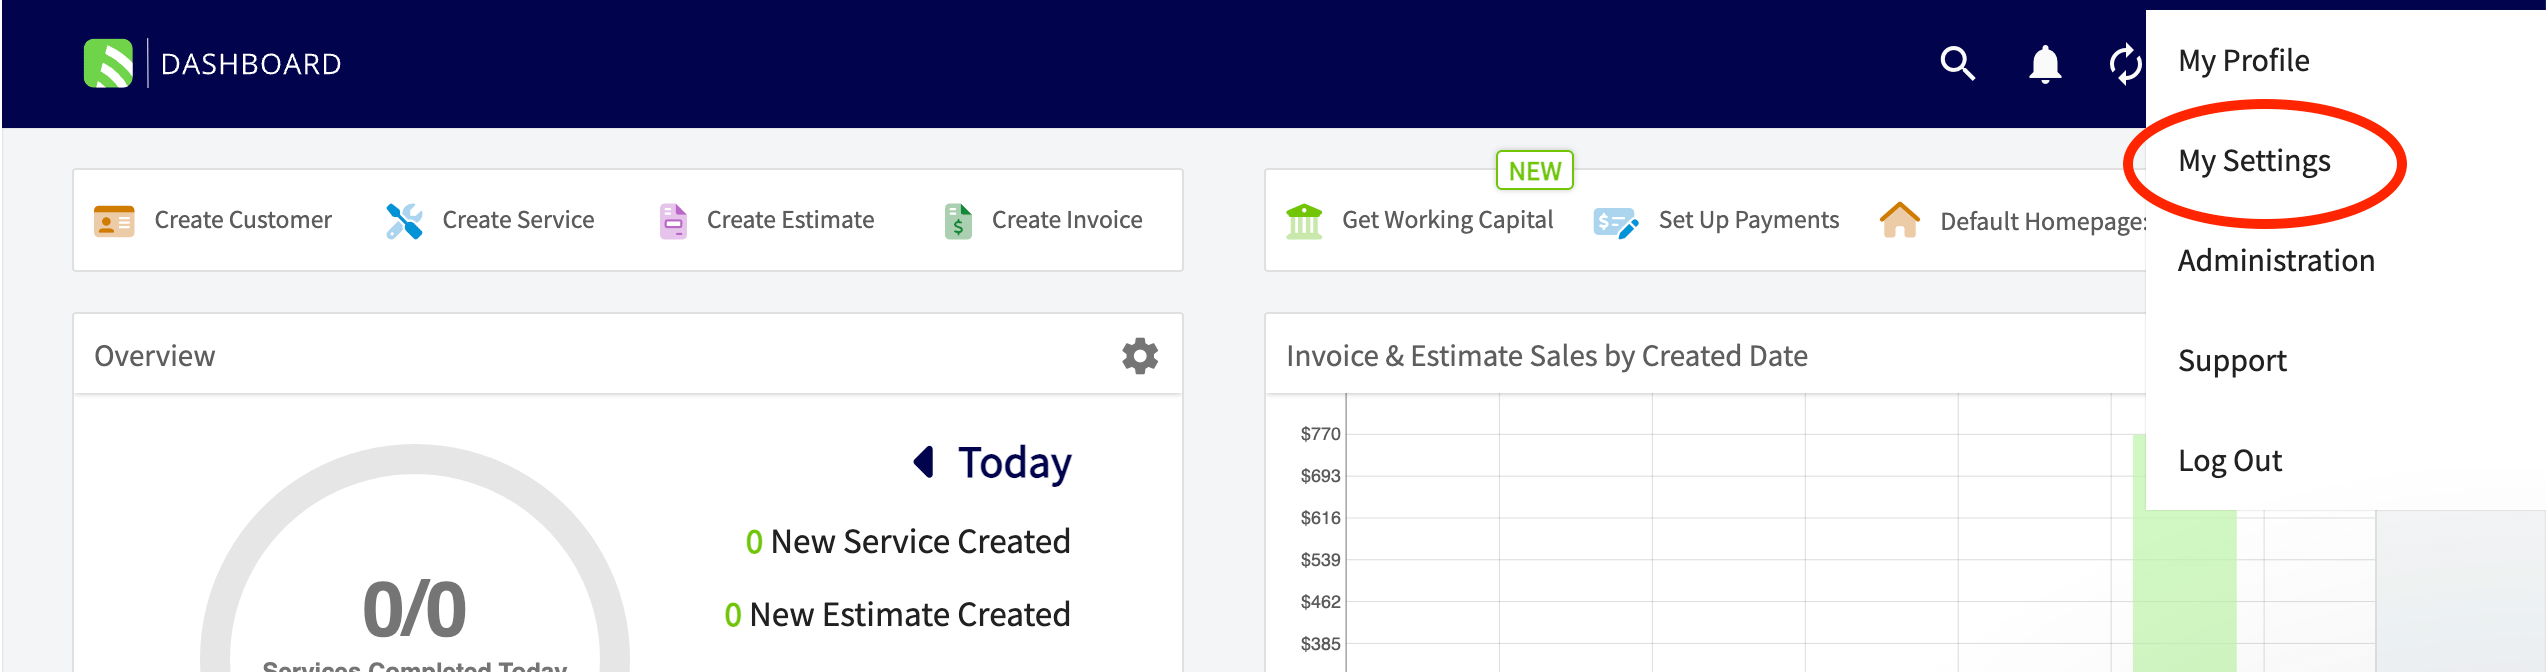Click the green bar in sales chart
Image resolution: width=2546 pixels, height=672 pixels.
tap(2184, 590)
